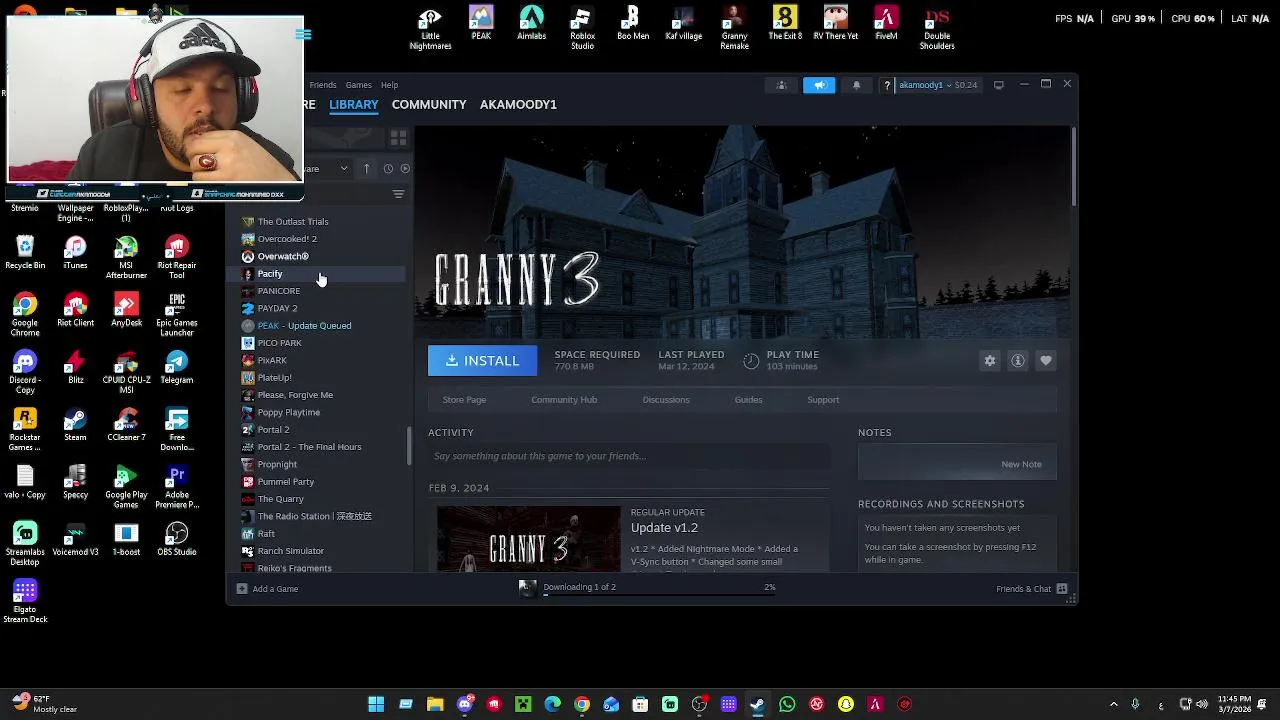Image resolution: width=1280 pixels, height=720 pixels.
Task: Open the Help menu in Steam
Action: click(x=389, y=85)
